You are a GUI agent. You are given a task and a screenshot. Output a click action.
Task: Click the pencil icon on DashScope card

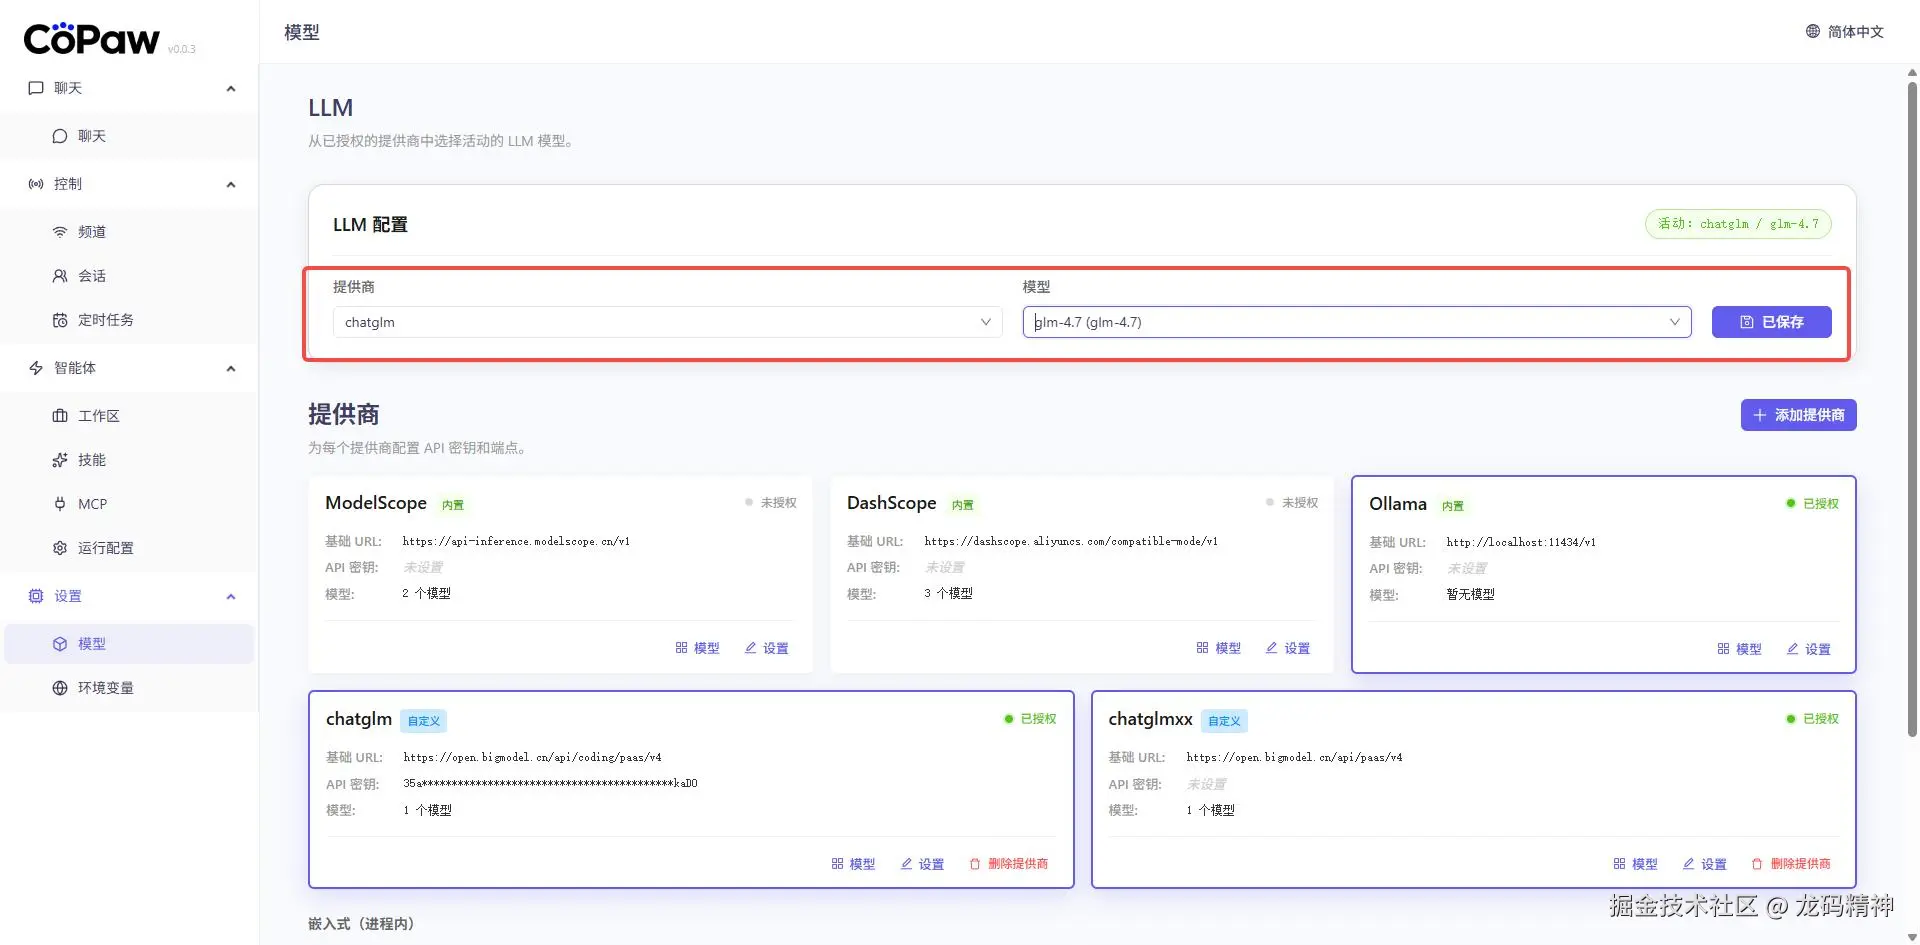coord(1272,648)
